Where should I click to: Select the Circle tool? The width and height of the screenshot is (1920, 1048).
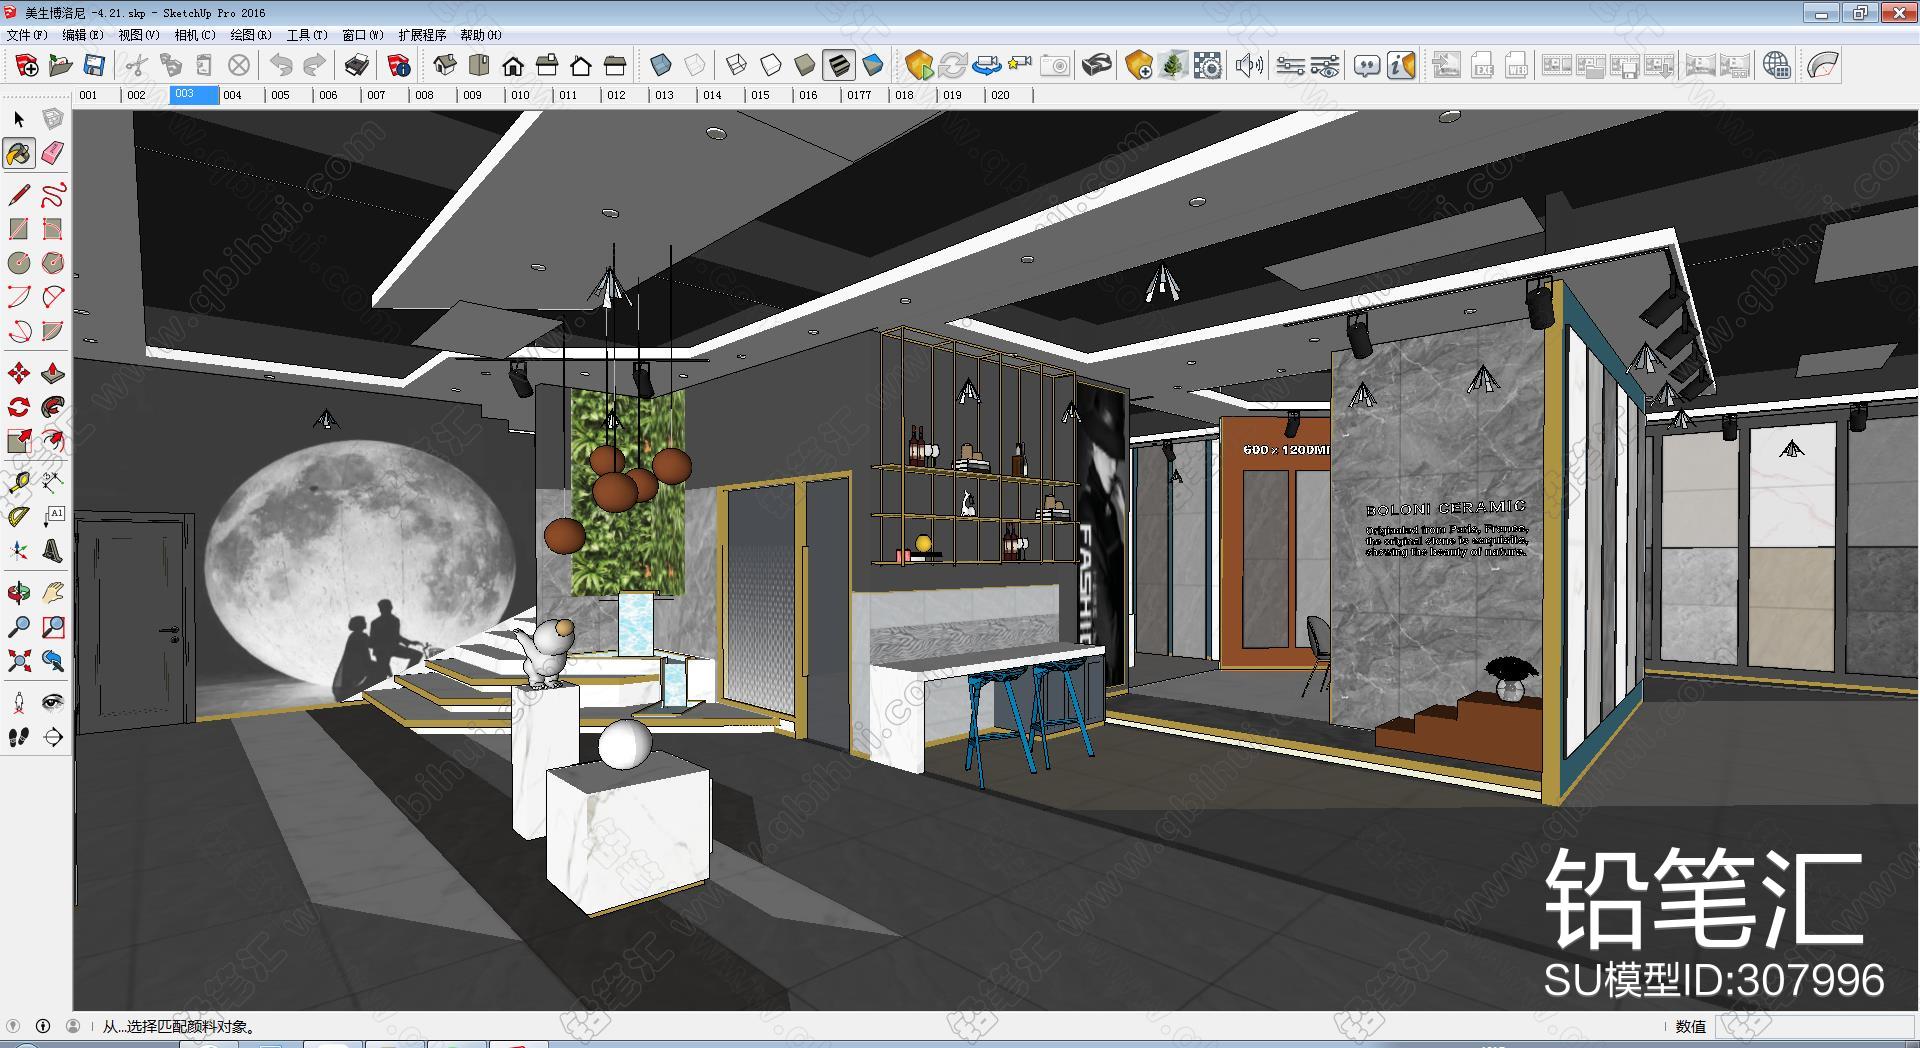19,263
